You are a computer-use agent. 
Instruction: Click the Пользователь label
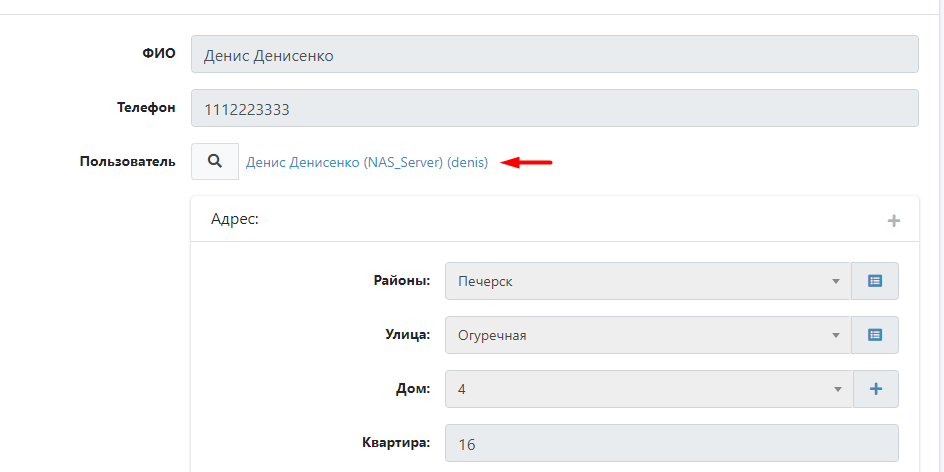(128, 162)
